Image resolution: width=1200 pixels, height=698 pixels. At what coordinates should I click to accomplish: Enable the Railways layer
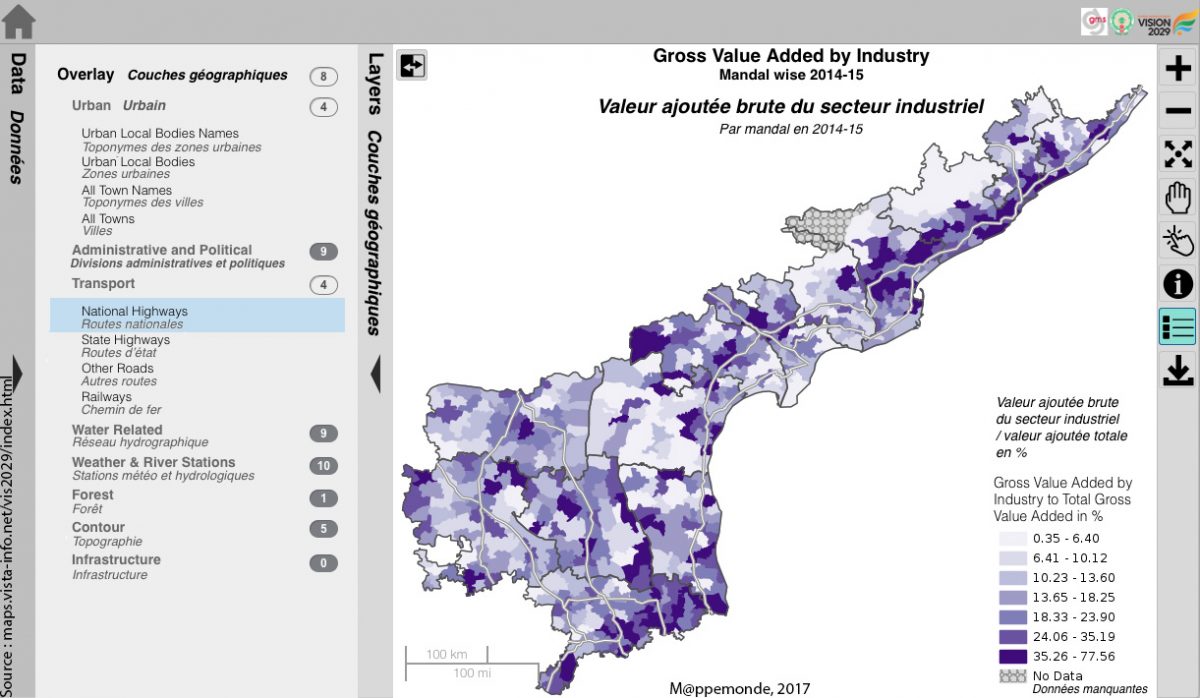(x=106, y=397)
